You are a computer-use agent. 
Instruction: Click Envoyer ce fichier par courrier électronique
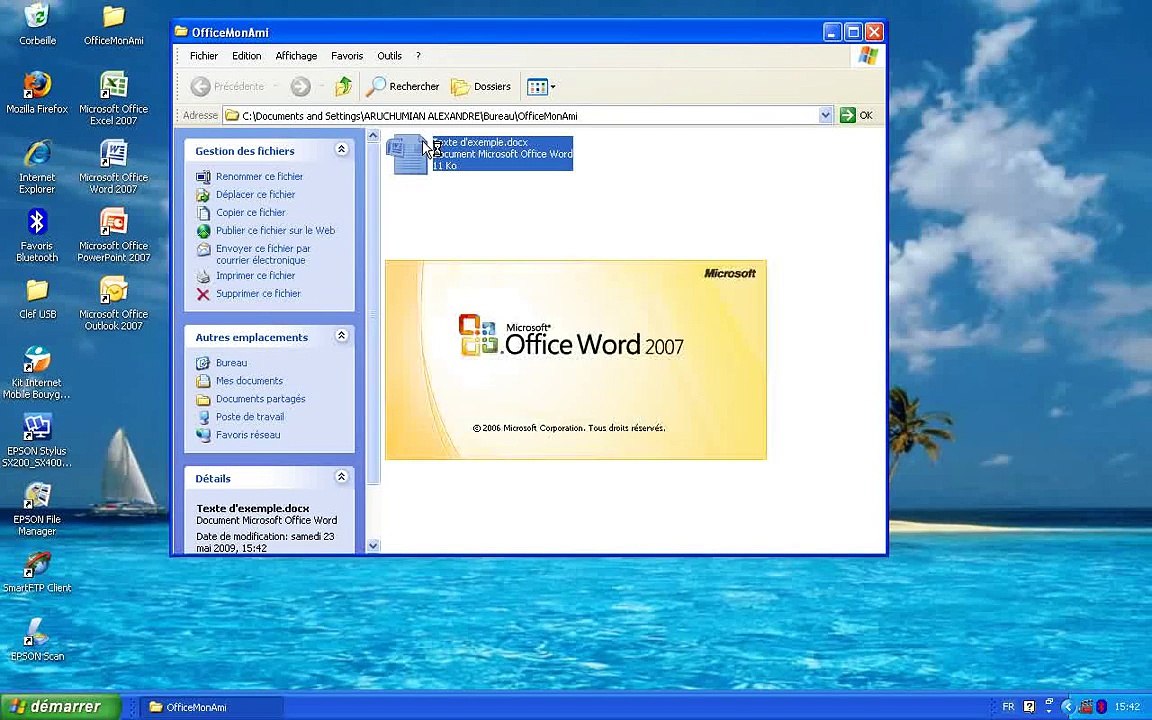point(262,254)
